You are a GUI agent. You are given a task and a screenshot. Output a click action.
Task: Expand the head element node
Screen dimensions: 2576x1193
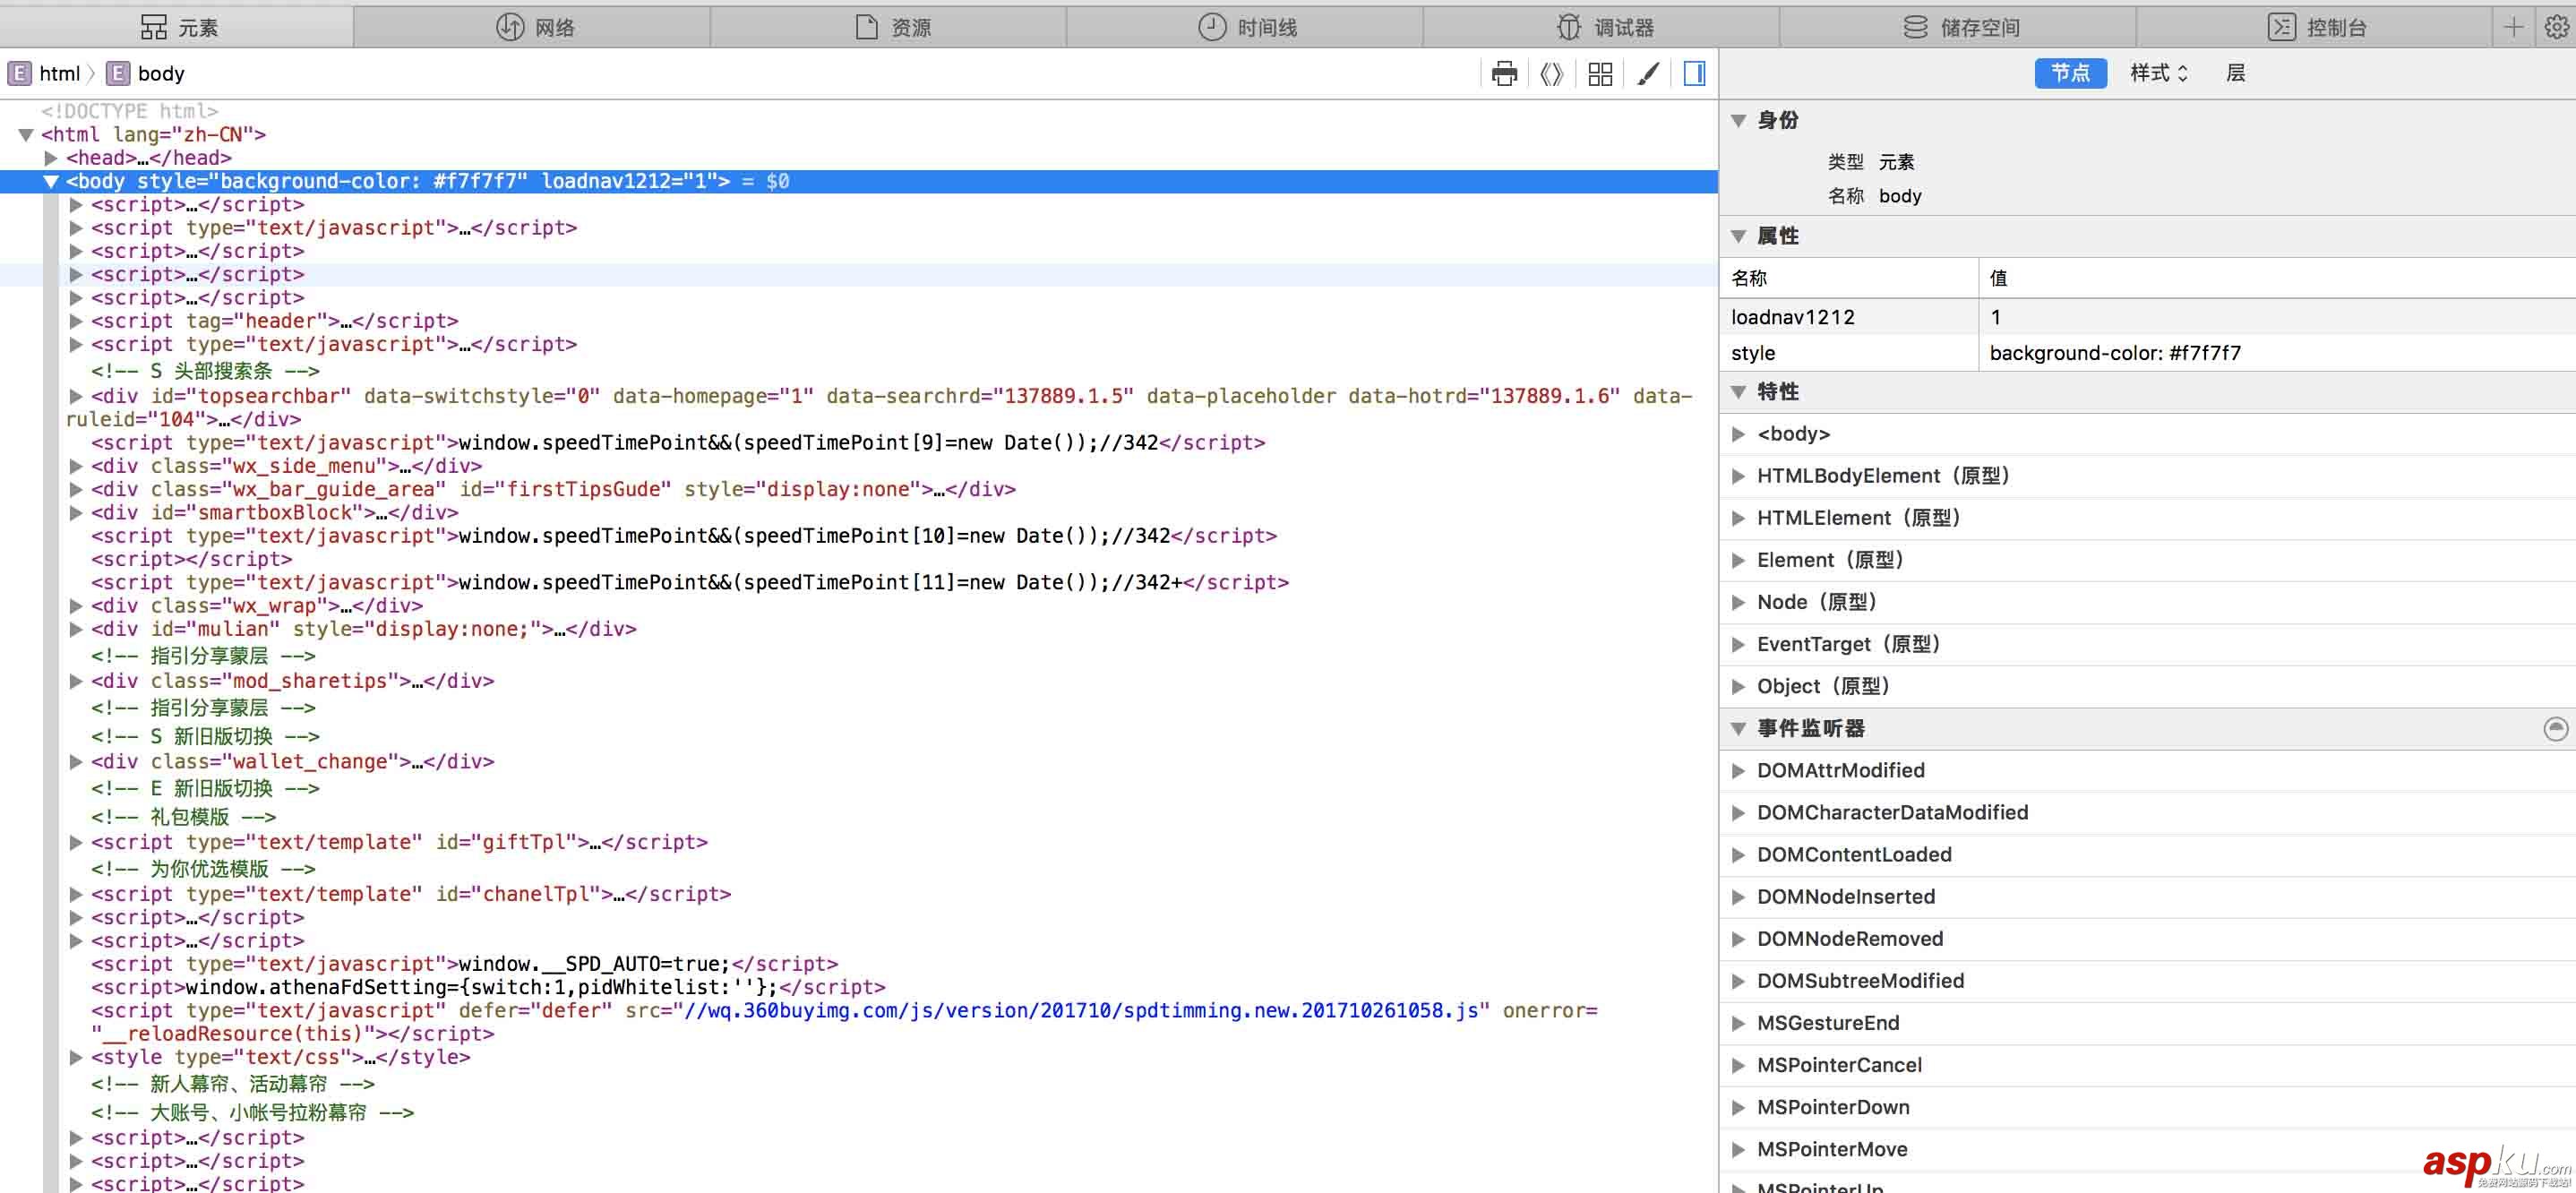click(x=50, y=158)
